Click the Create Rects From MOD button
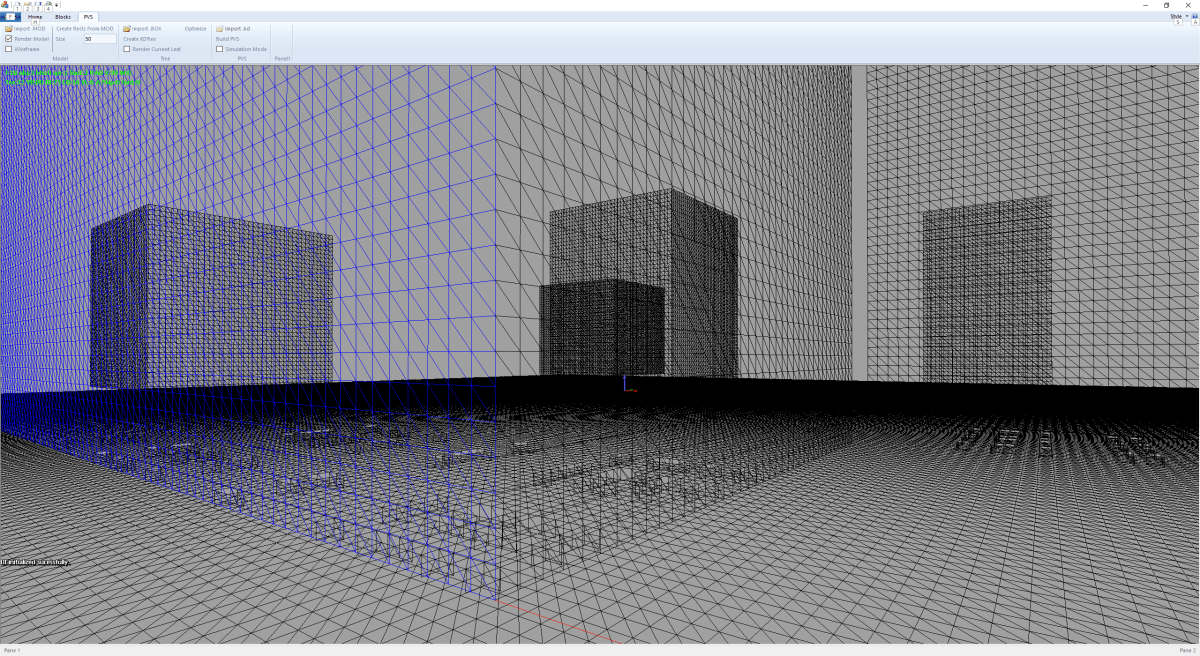Screen dimensions: 1200x656 85,28
